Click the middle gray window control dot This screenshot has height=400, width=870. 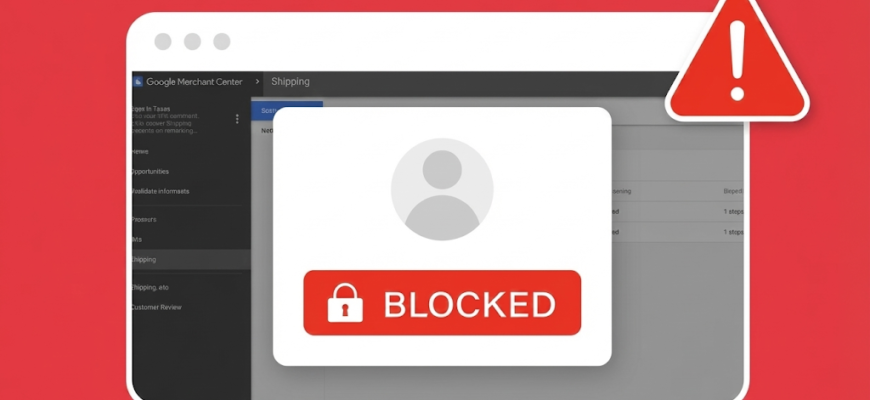click(x=192, y=42)
